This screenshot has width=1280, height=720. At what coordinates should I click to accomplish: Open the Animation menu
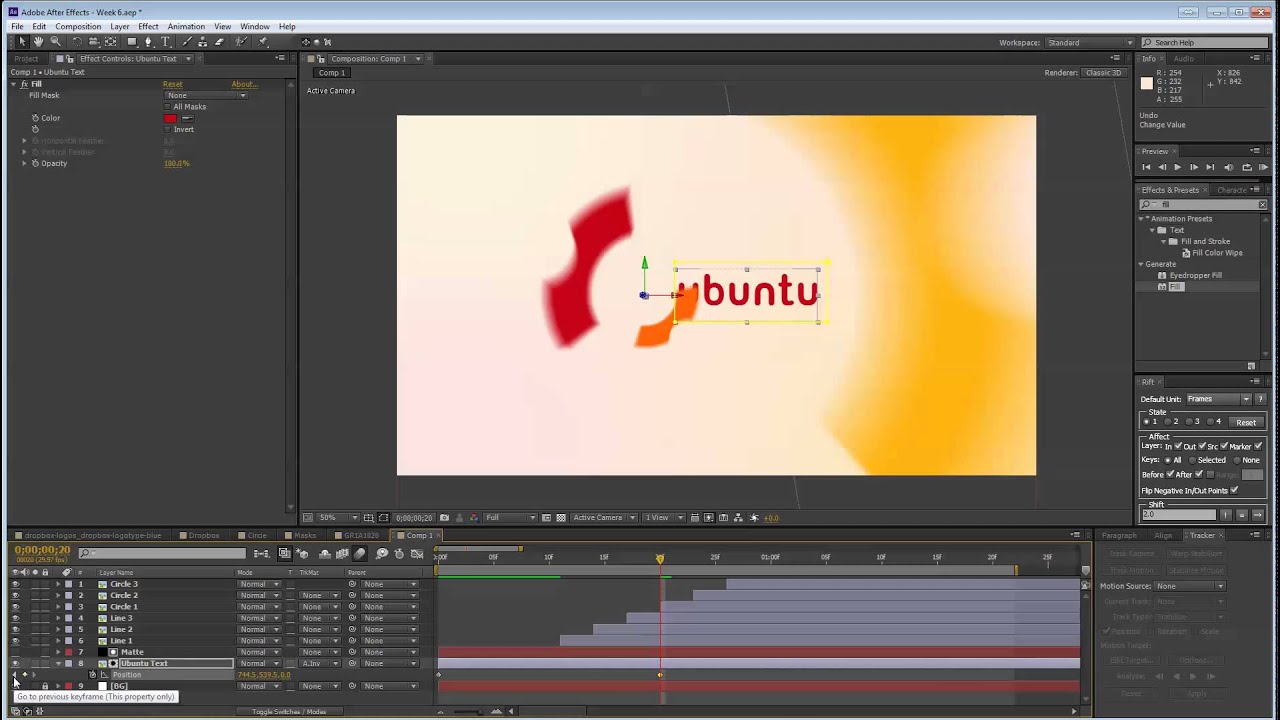point(186,26)
